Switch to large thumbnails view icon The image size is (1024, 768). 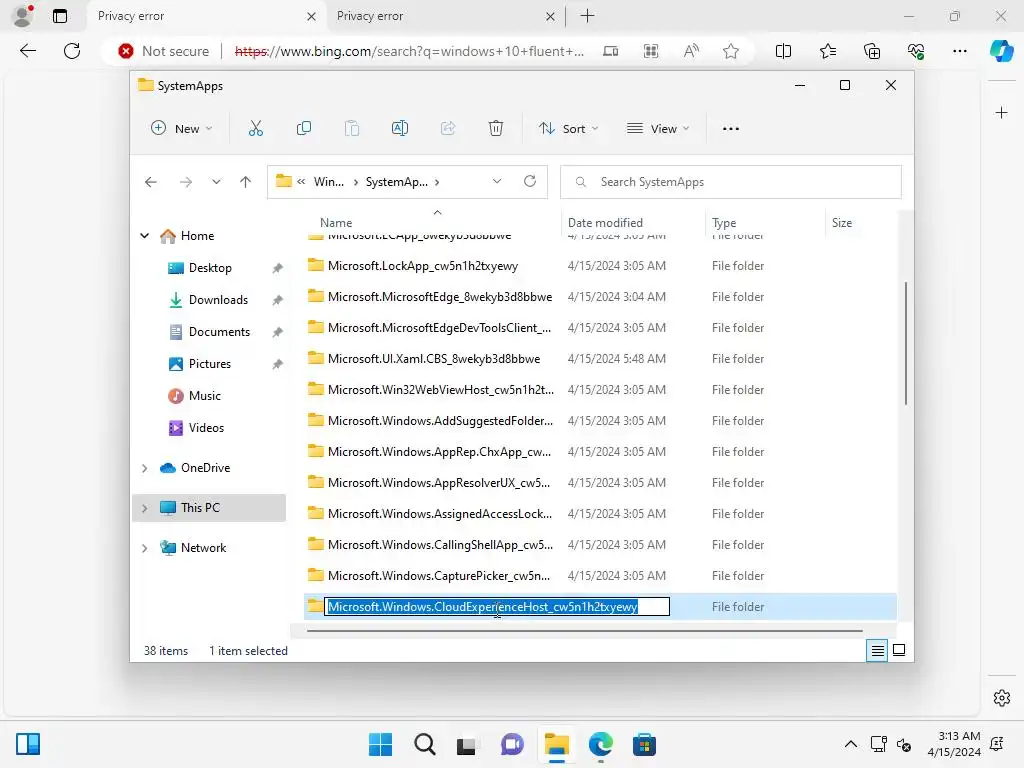[899, 650]
